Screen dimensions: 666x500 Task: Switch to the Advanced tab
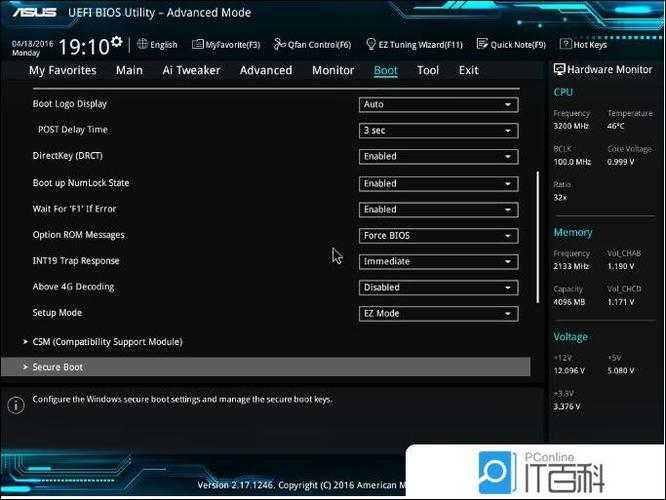point(266,70)
